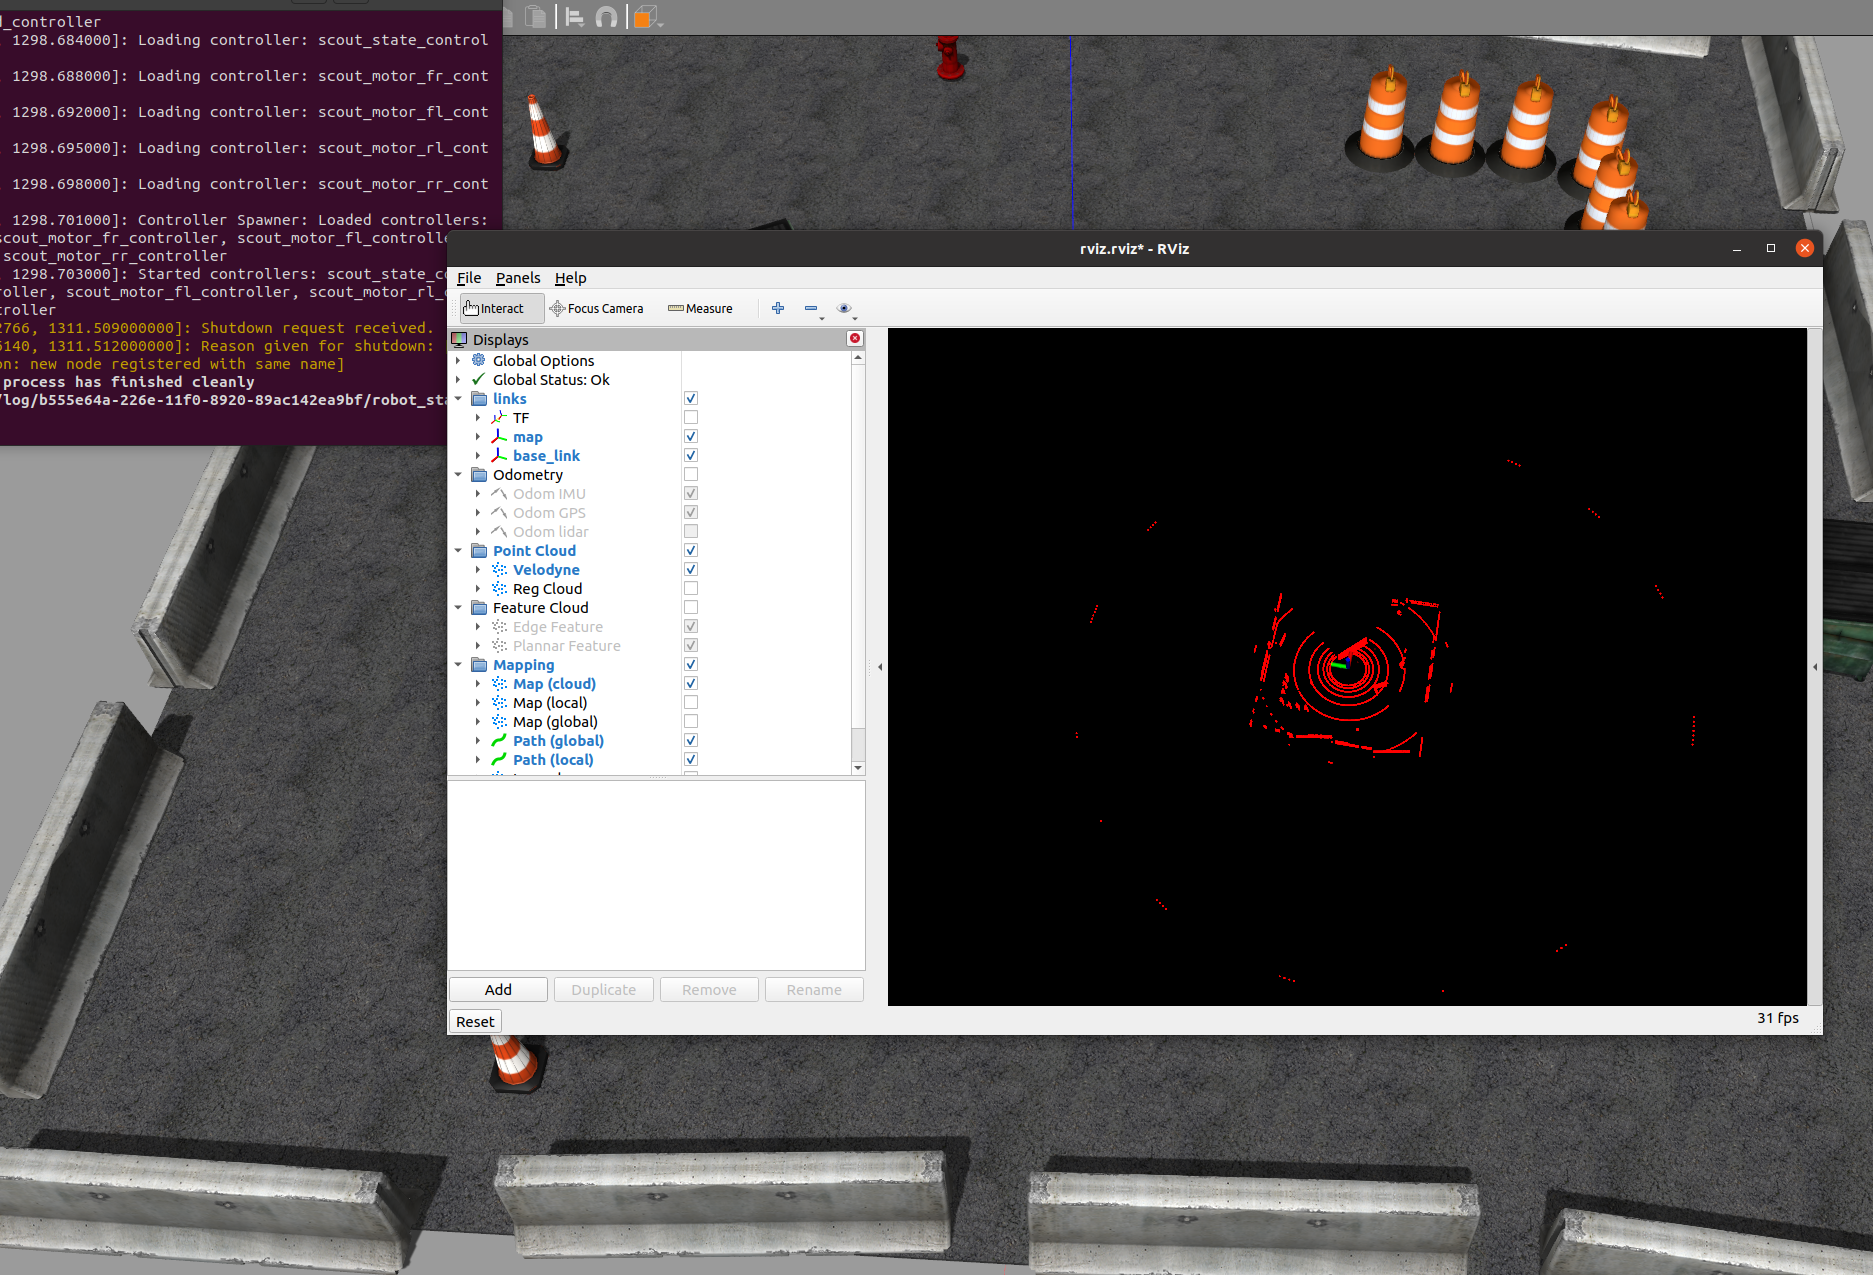
Task: Disable the base_link display checkbox
Action: click(691, 455)
